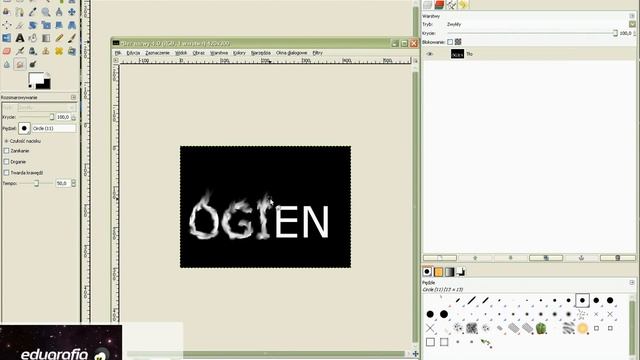
Task: Select the Pencil tool
Action: coord(59,38)
